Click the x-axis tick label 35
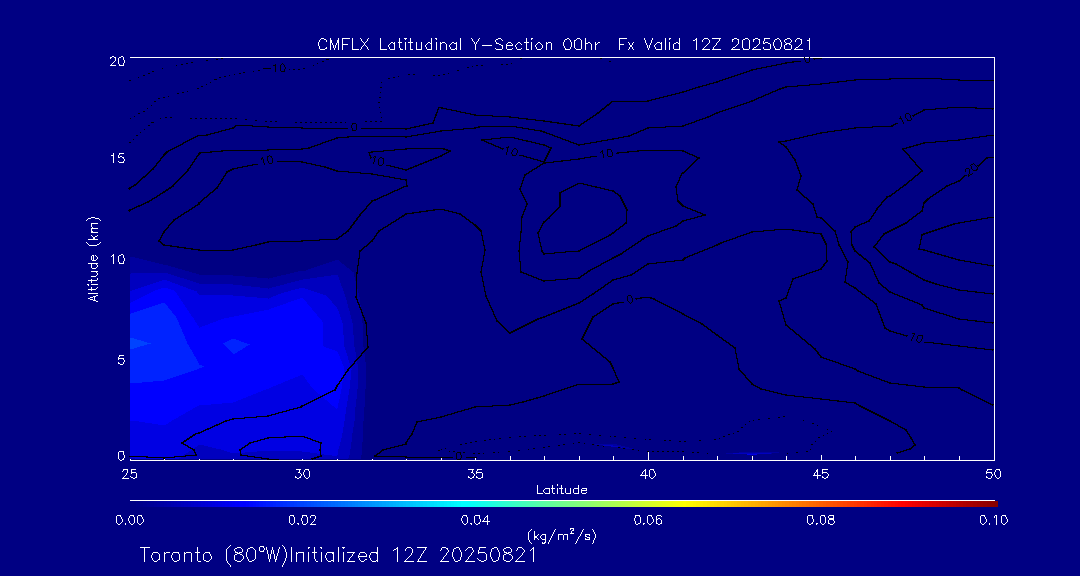The image size is (1080, 576). point(475,474)
